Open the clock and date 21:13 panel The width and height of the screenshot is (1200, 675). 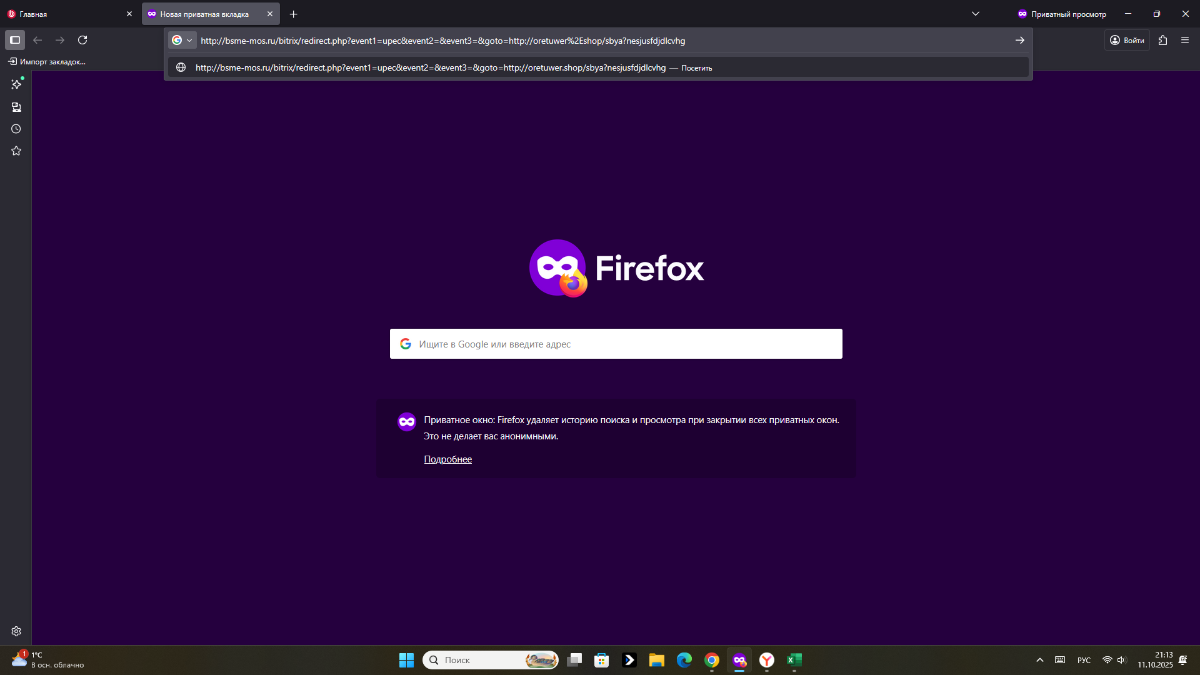click(1155, 660)
